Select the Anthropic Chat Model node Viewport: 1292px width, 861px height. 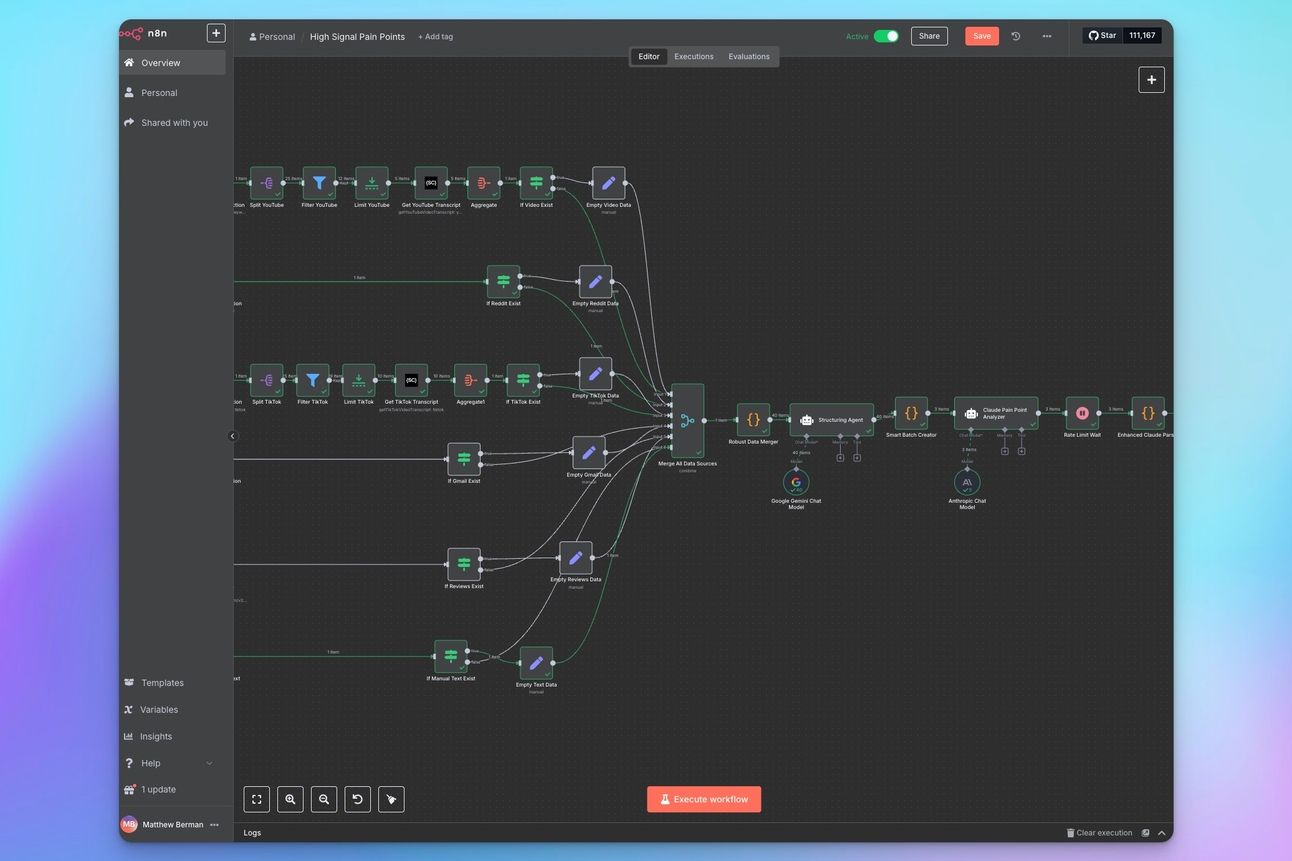pyautogui.click(x=967, y=482)
